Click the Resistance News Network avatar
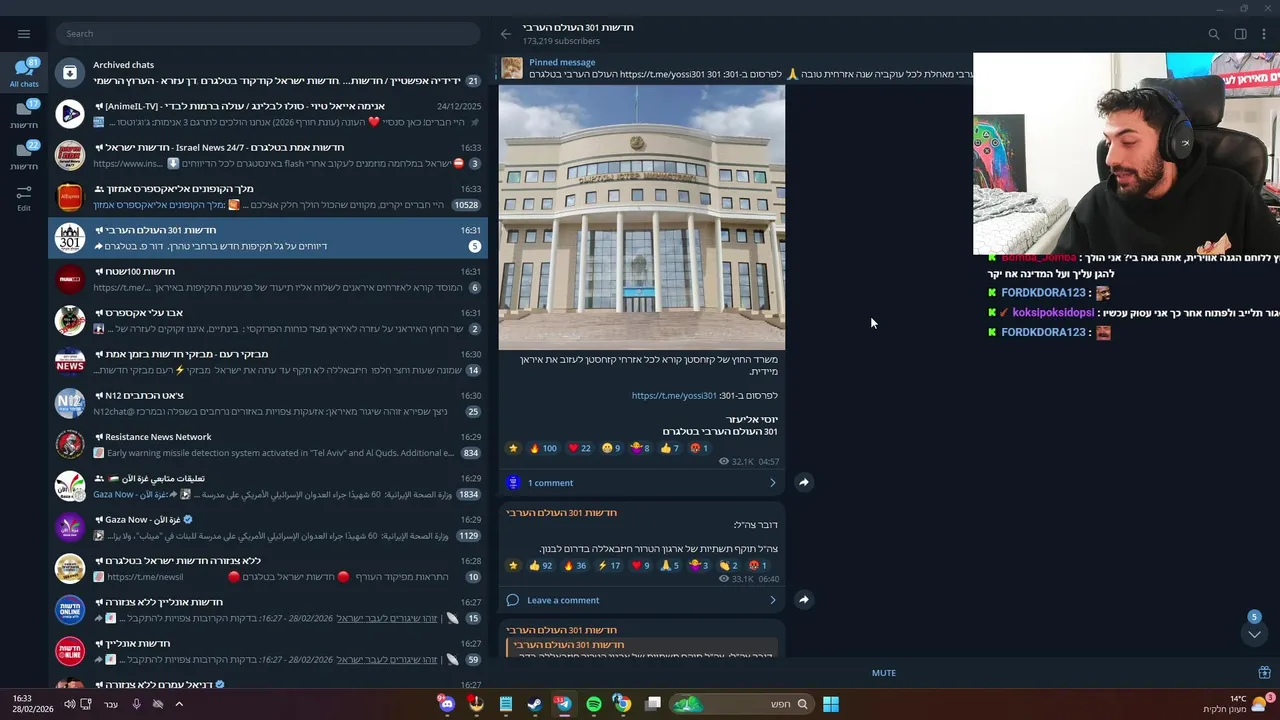This screenshot has width=1280, height=720. [70, 444]
